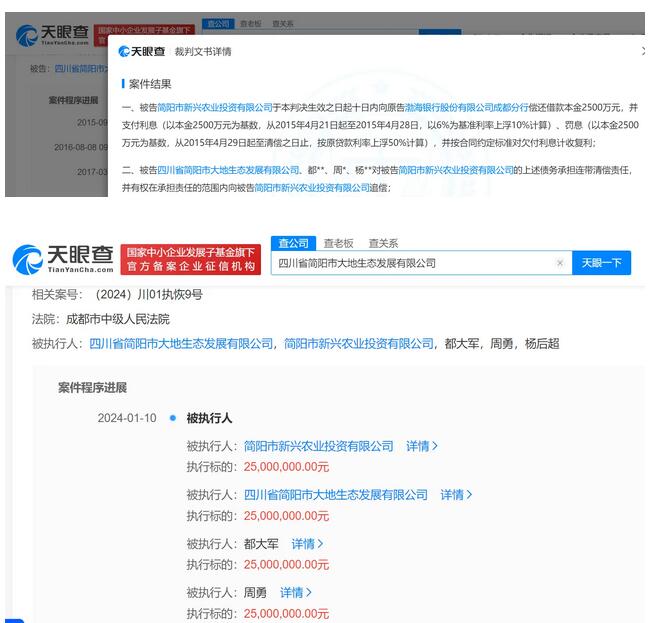Open 详情 beside 简阳市新兴农业投资有限公司 in the progress list
The width and height of the screenshot is (662, 623).
(421, 446)
